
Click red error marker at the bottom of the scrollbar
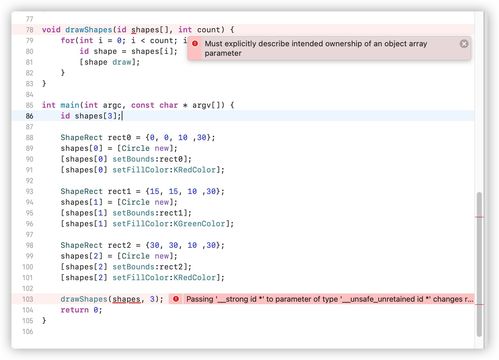[479, 304]
